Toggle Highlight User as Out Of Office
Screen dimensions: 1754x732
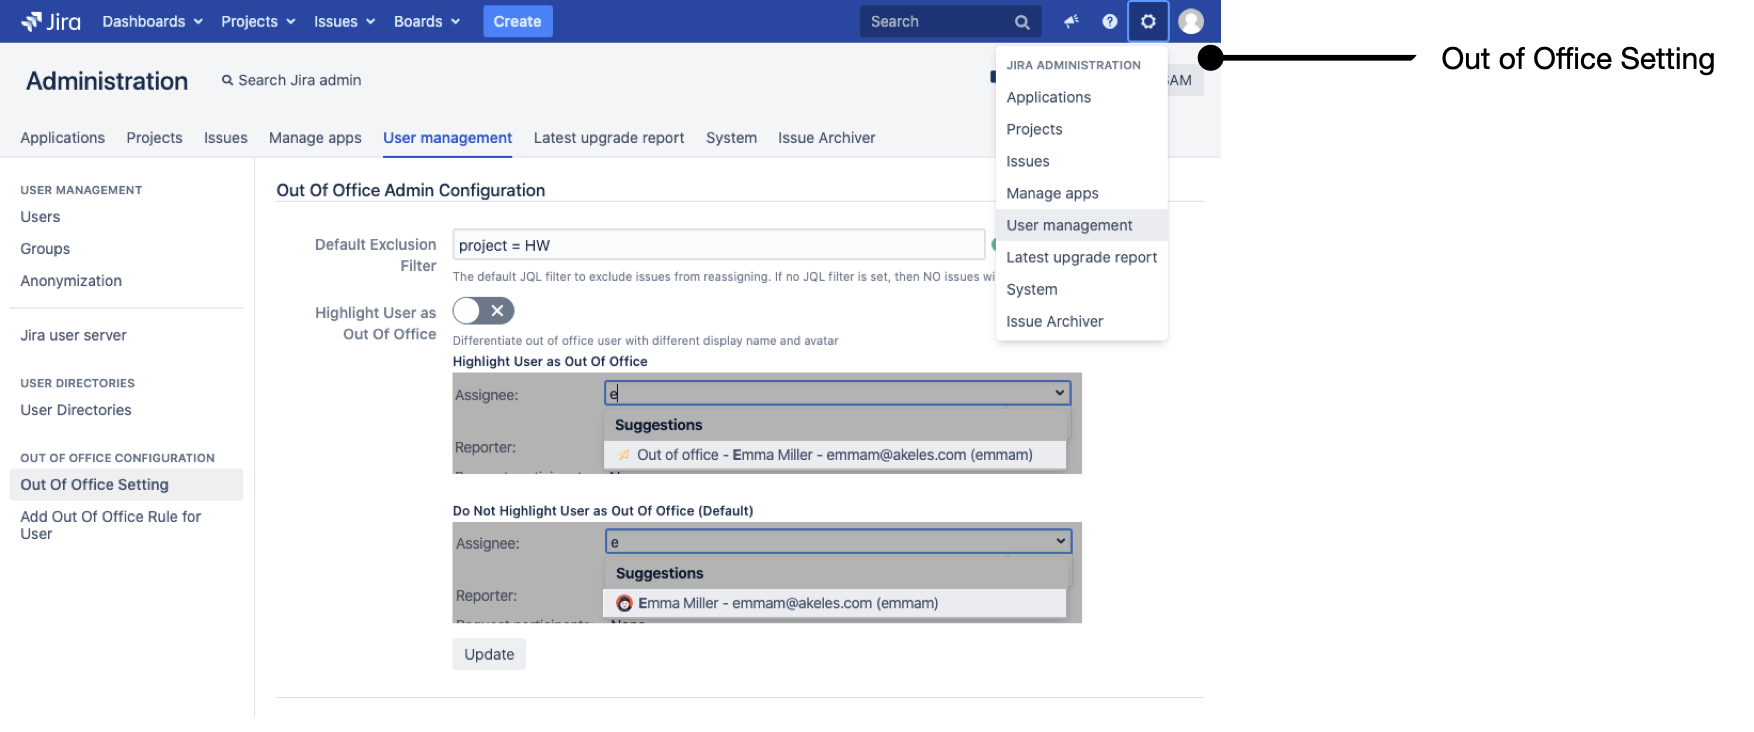483,311
